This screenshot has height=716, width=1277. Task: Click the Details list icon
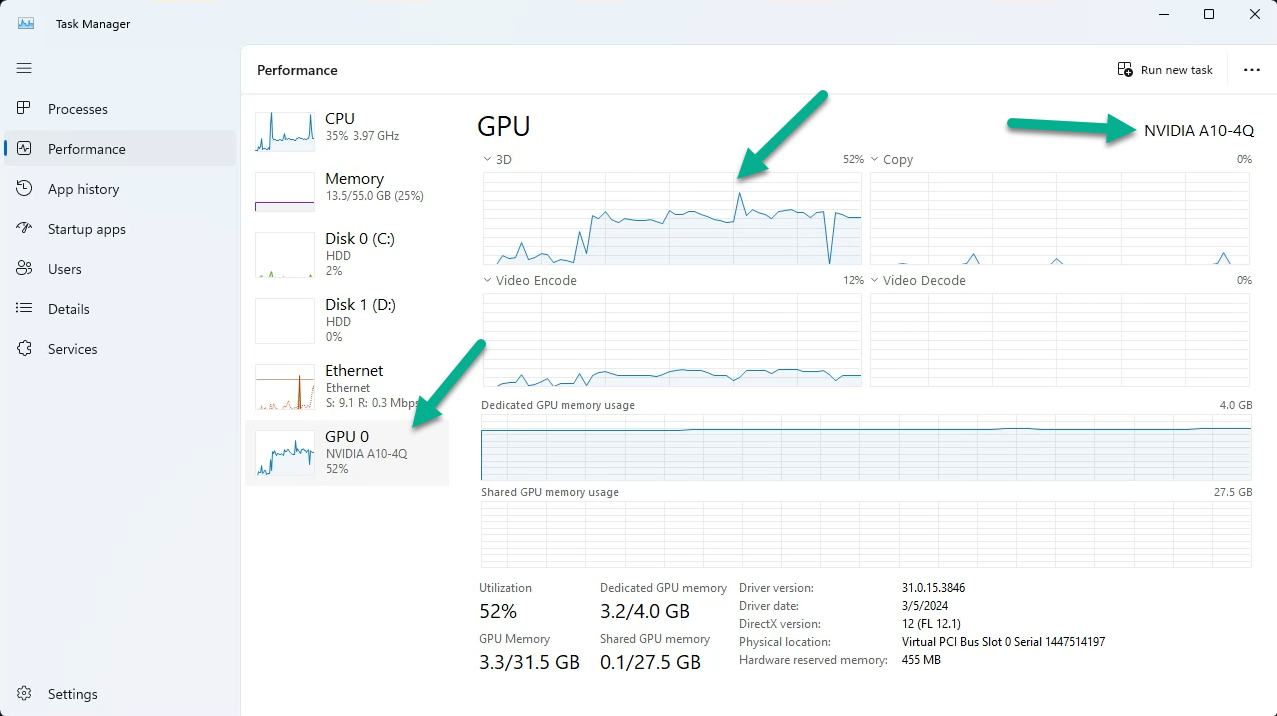point(25,308)
